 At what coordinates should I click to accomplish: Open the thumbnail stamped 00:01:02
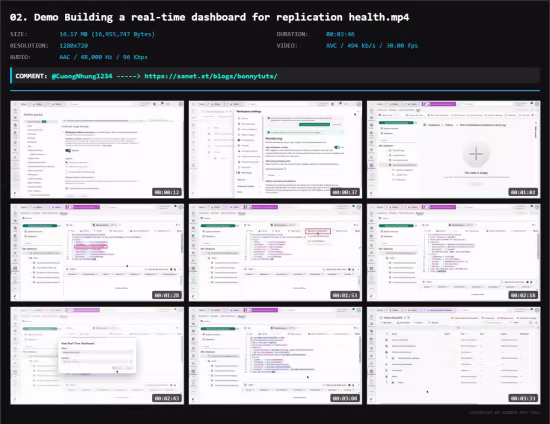pos(454,149)
